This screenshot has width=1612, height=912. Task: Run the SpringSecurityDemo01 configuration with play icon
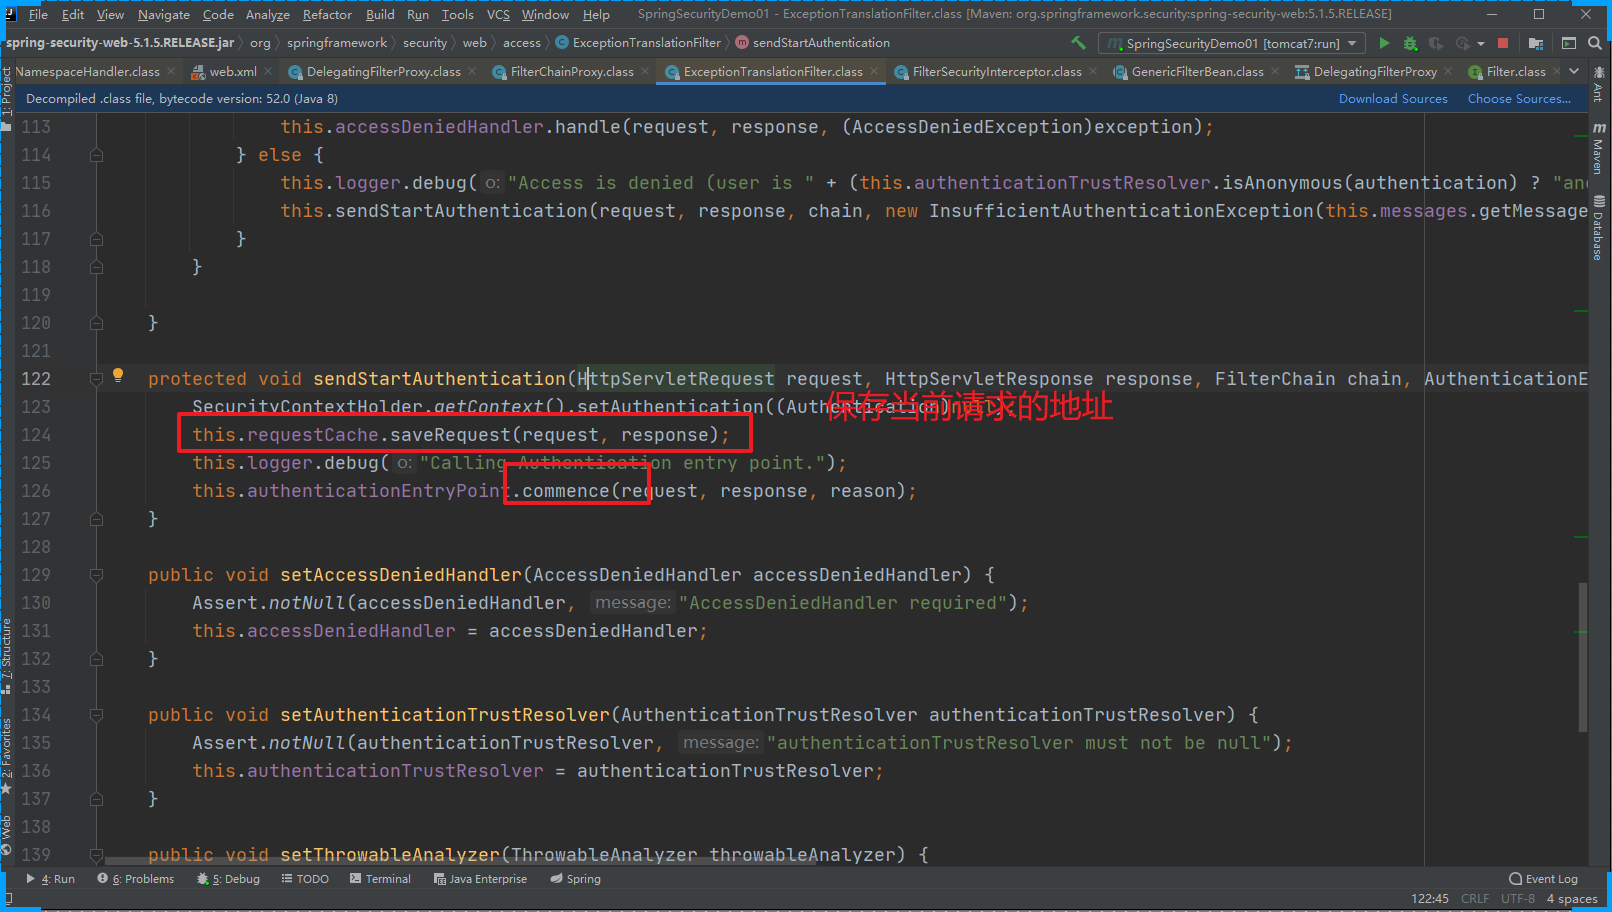tap(1384, 43)
